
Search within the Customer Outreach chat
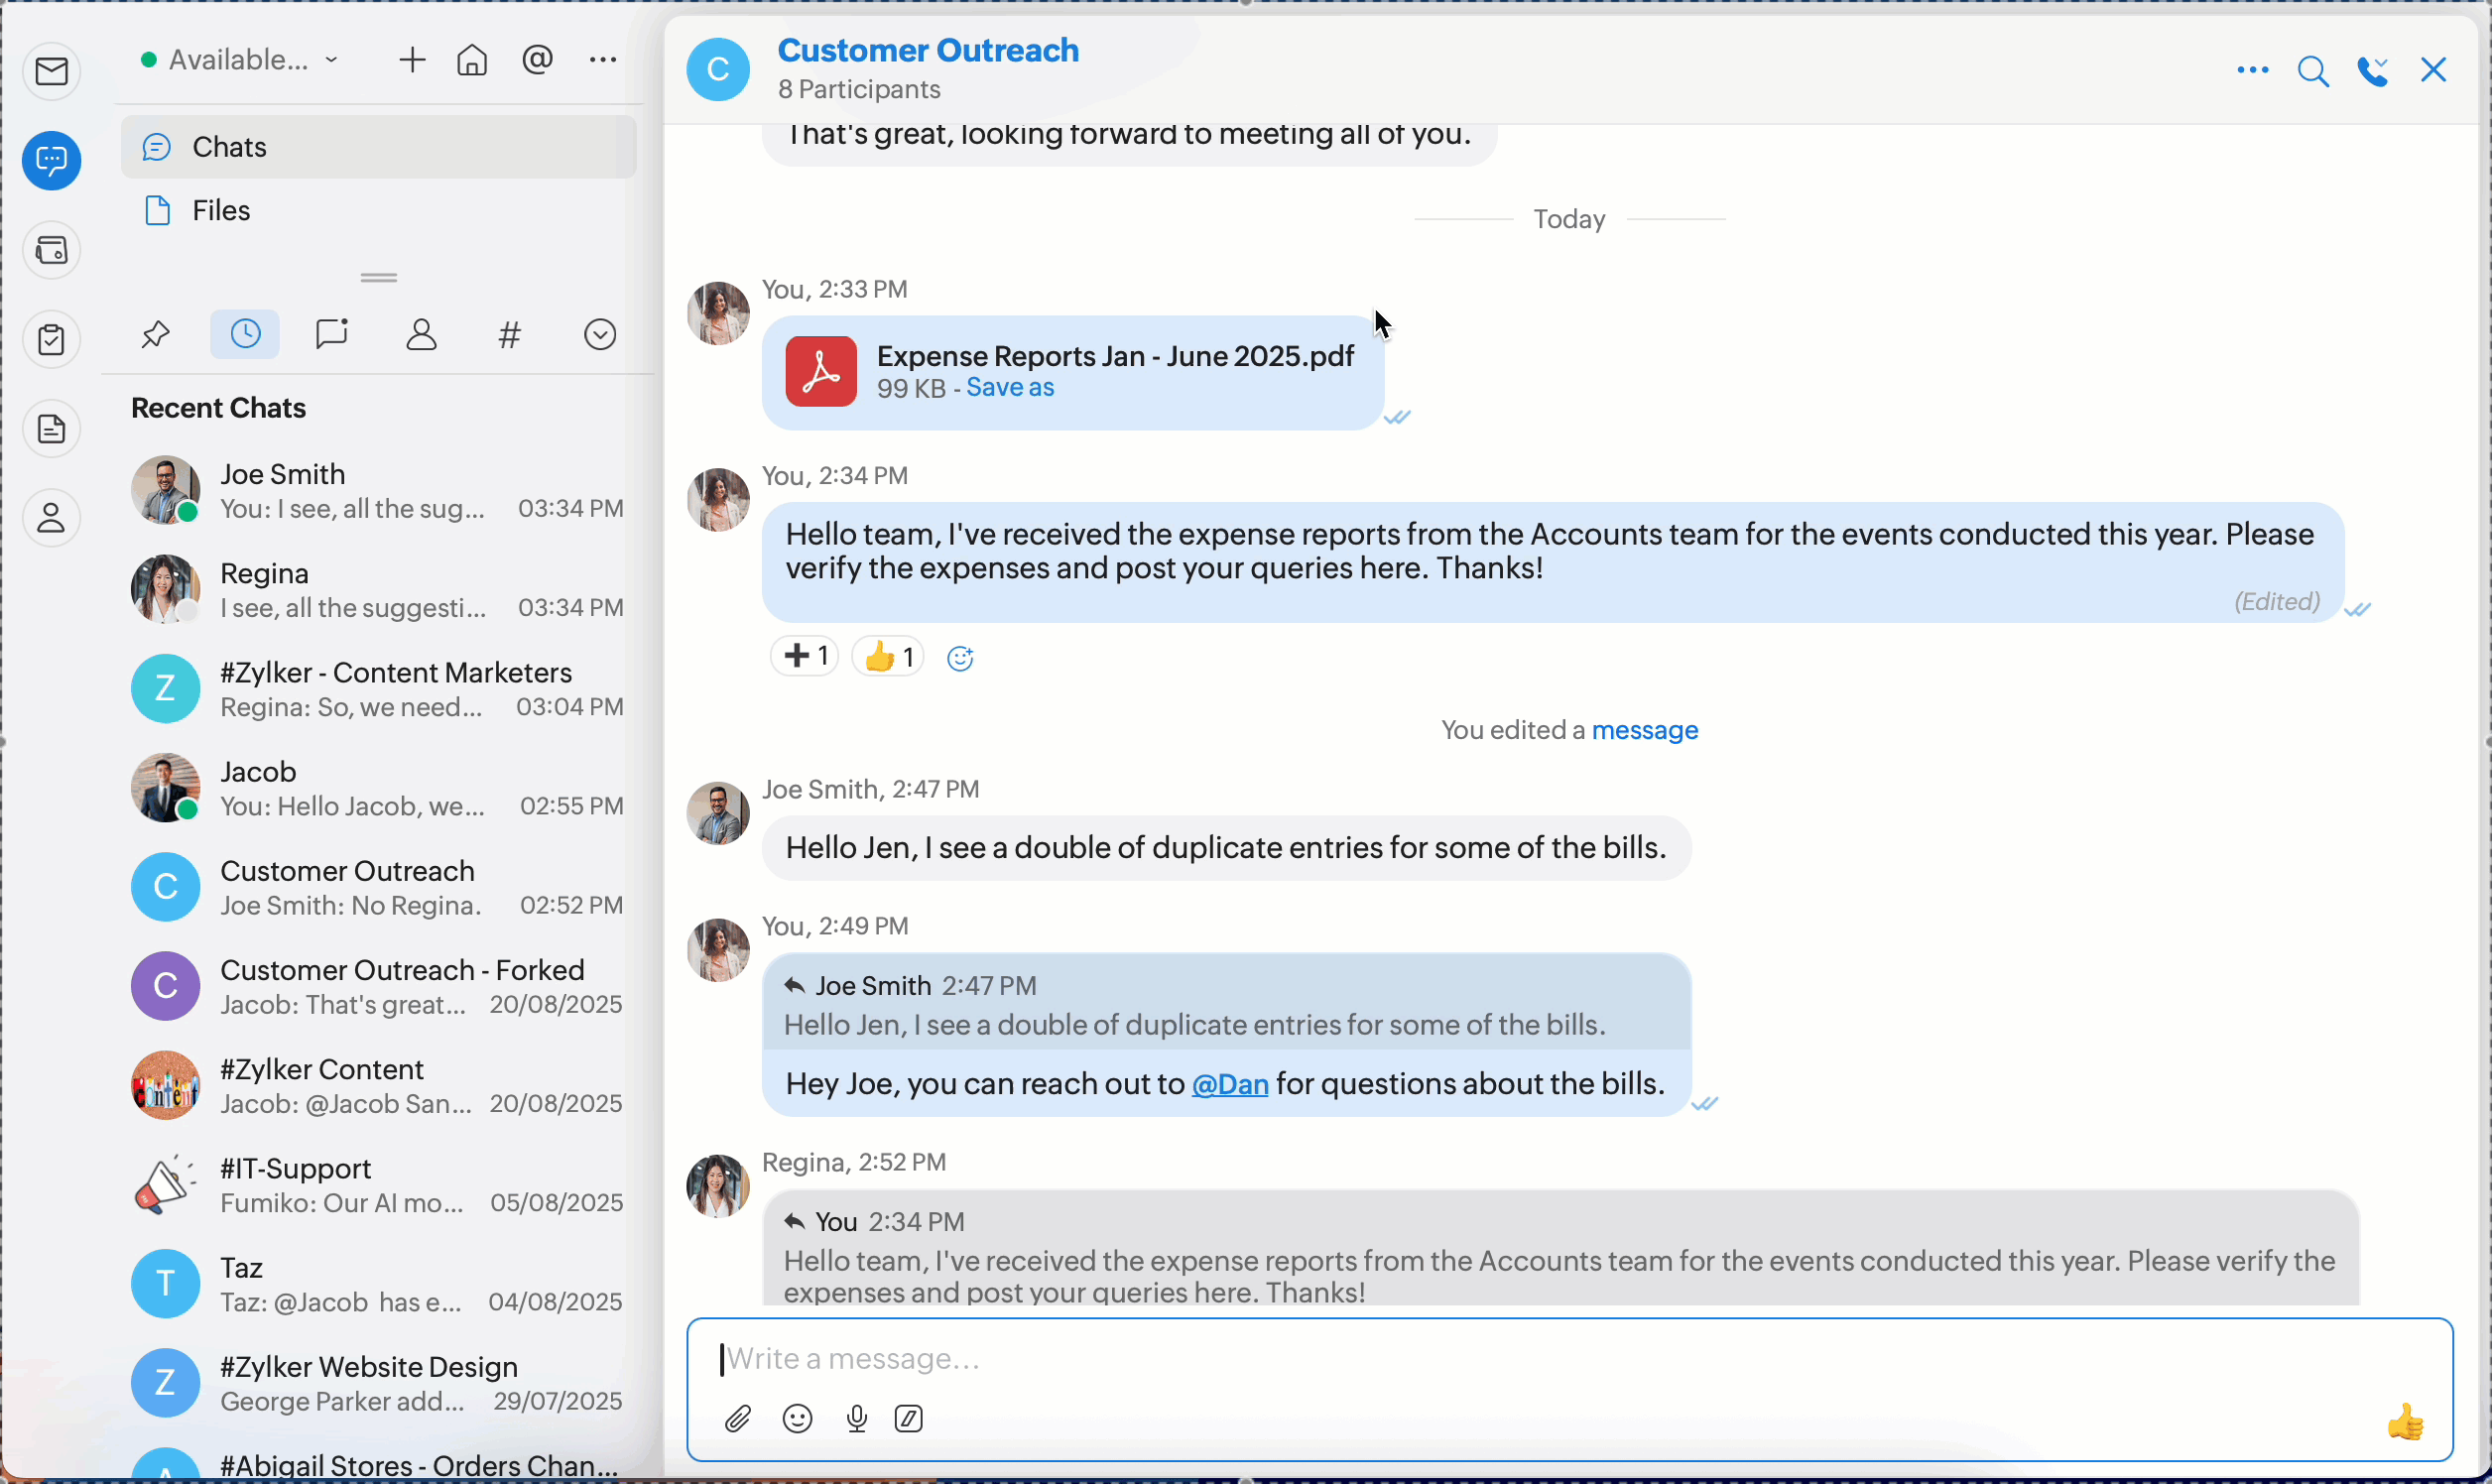click(2313, 71)
